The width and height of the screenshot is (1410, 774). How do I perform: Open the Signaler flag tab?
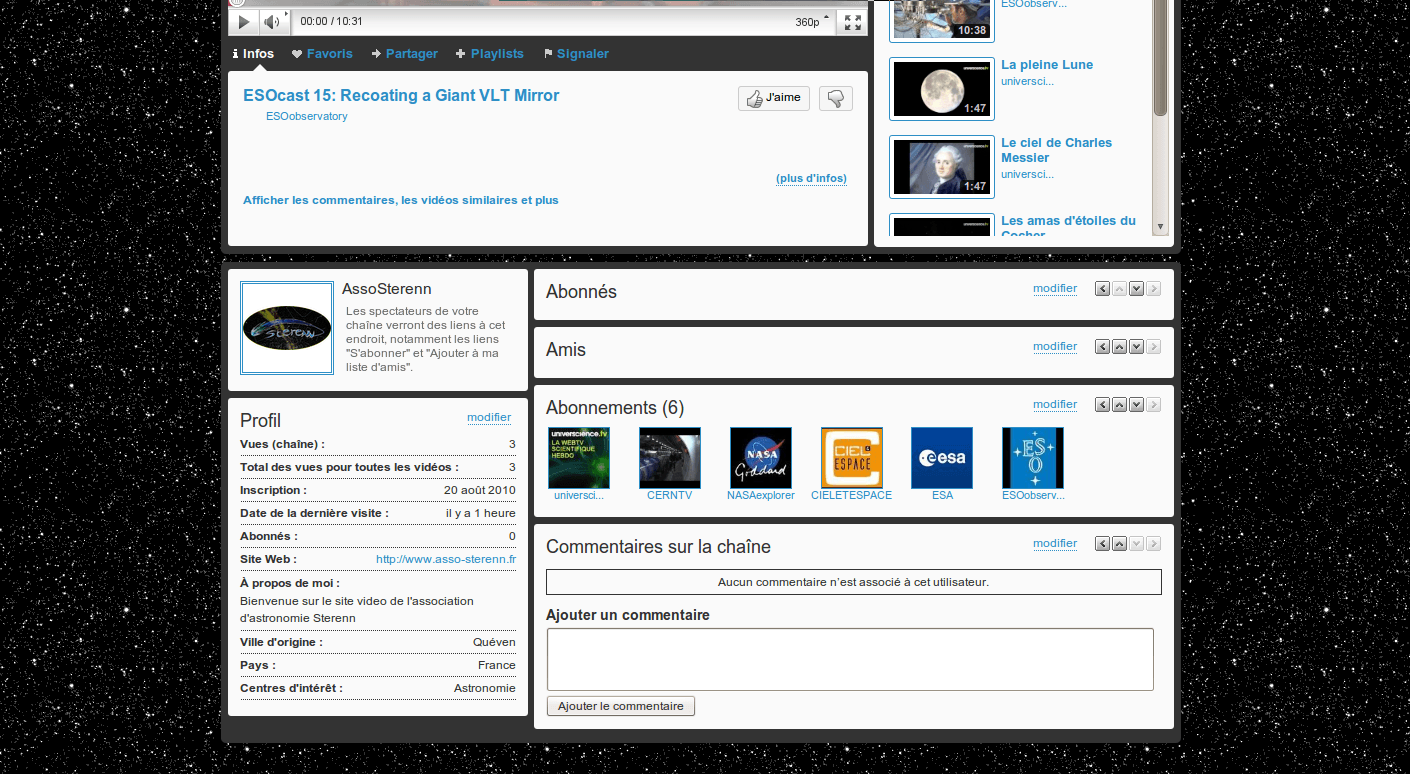582,54
